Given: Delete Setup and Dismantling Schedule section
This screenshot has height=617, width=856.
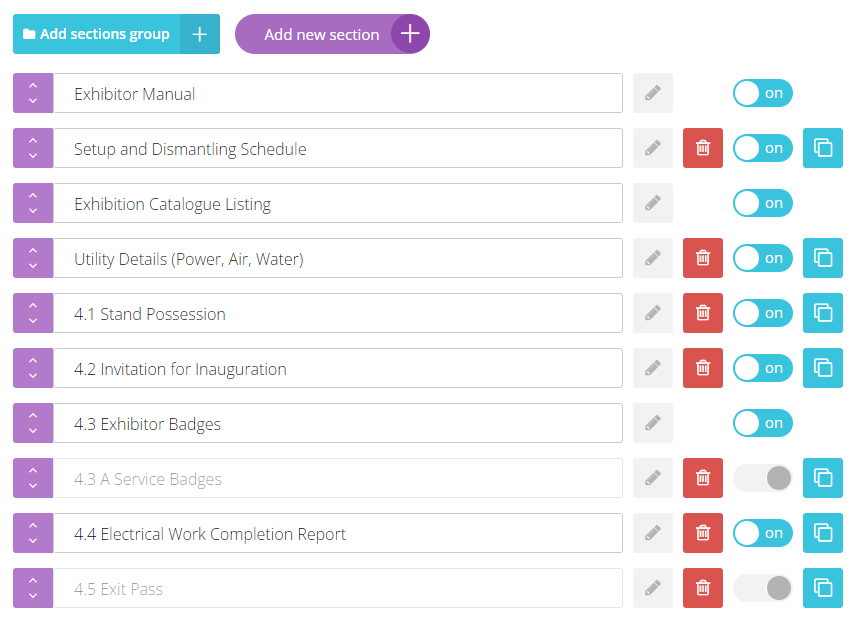Looking at the screenshot, I should [703, 148].
